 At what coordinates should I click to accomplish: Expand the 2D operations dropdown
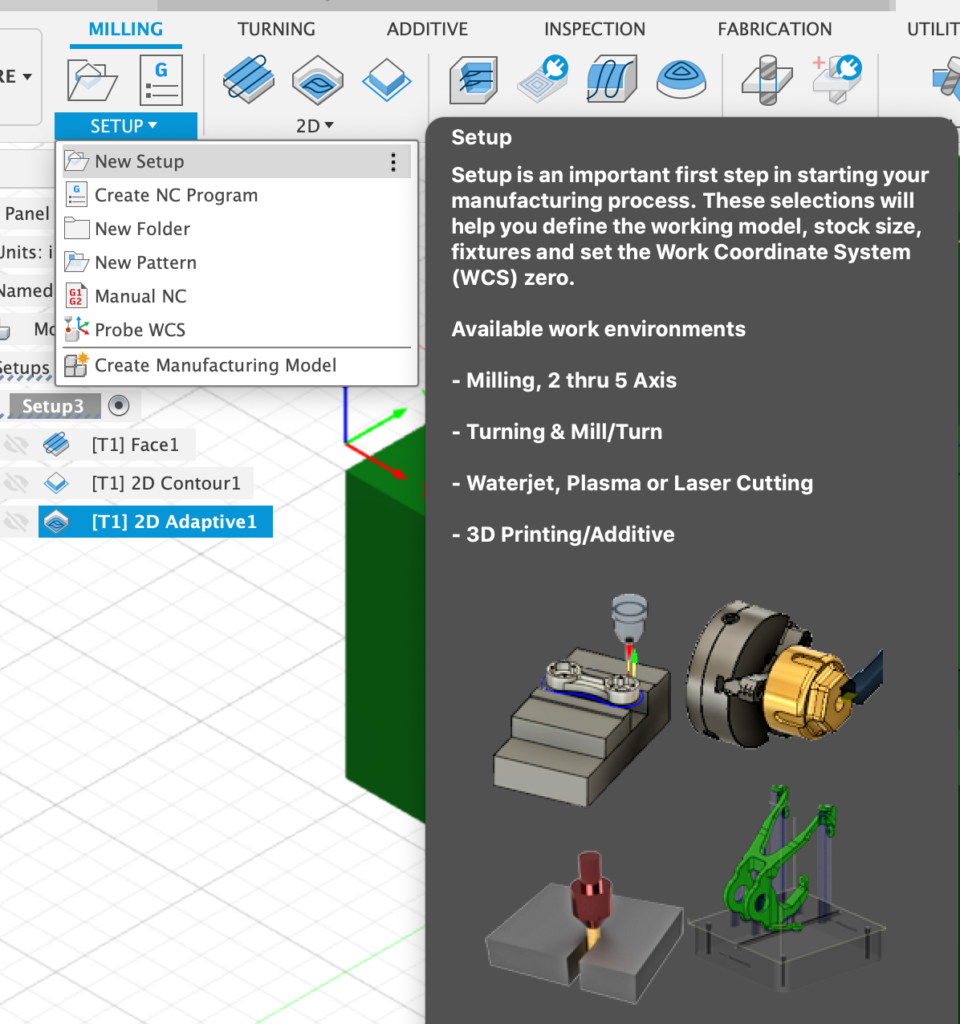pyautogui.click(x=314, y=126)
